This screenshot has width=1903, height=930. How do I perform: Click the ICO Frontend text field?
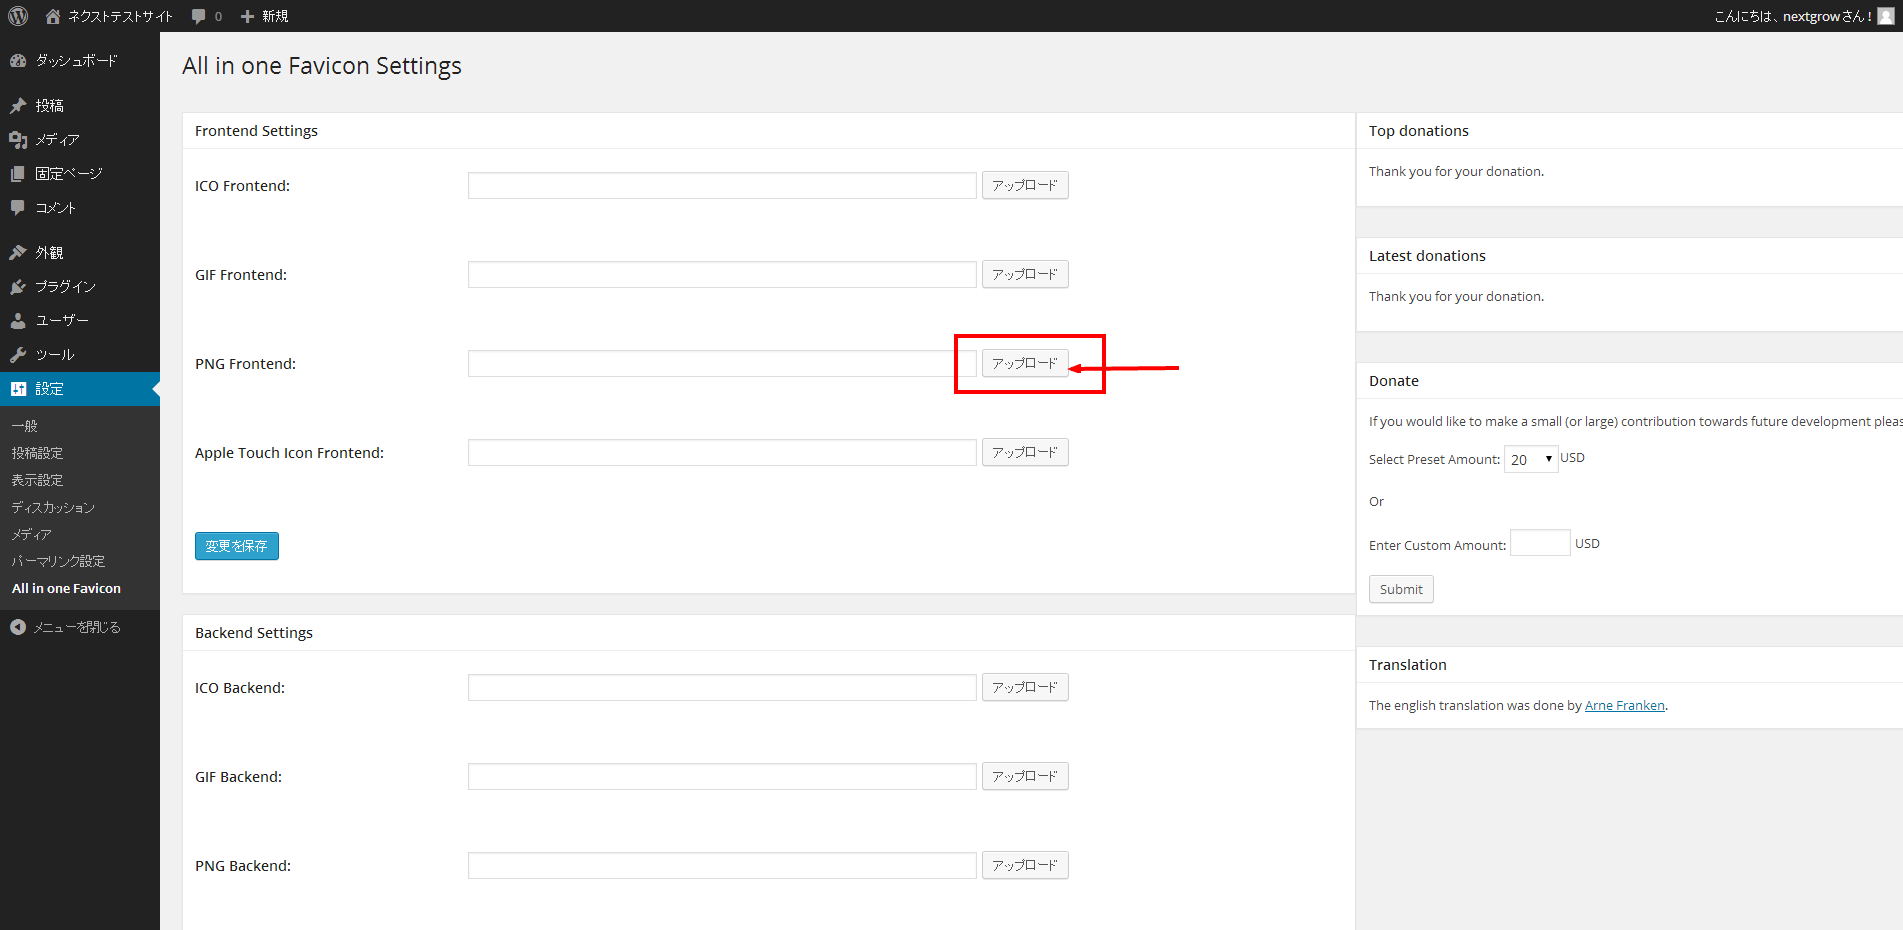[x=721, y=186]
